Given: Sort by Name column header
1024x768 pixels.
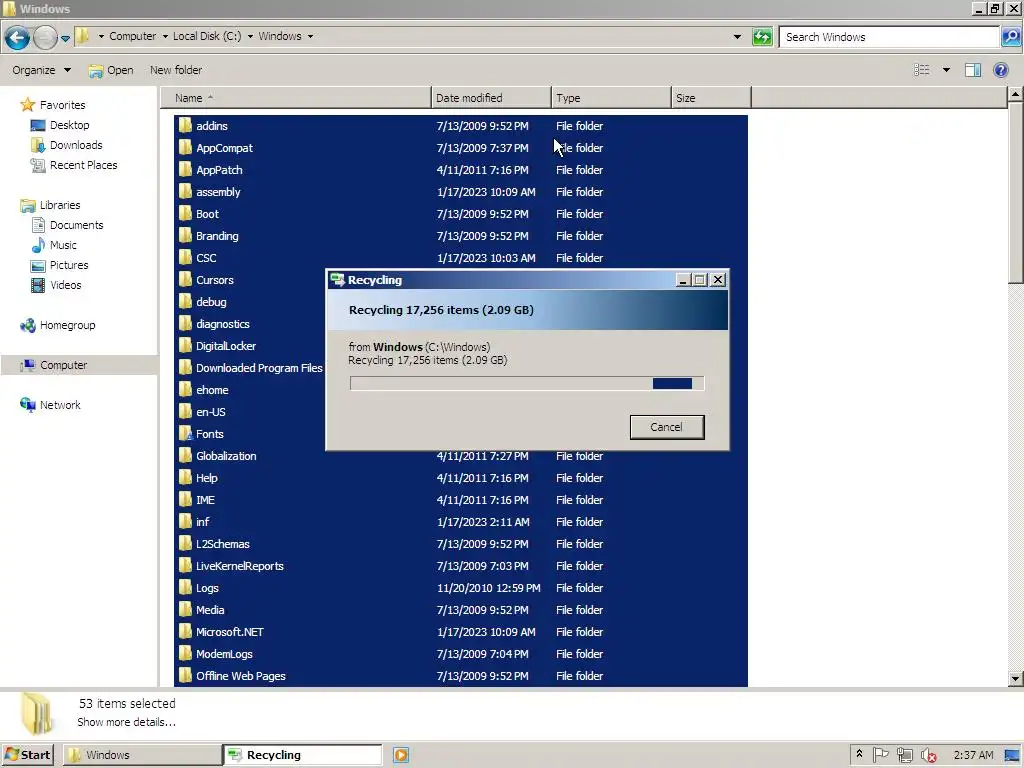Looking at the screenshot, I should click(296, 98).
